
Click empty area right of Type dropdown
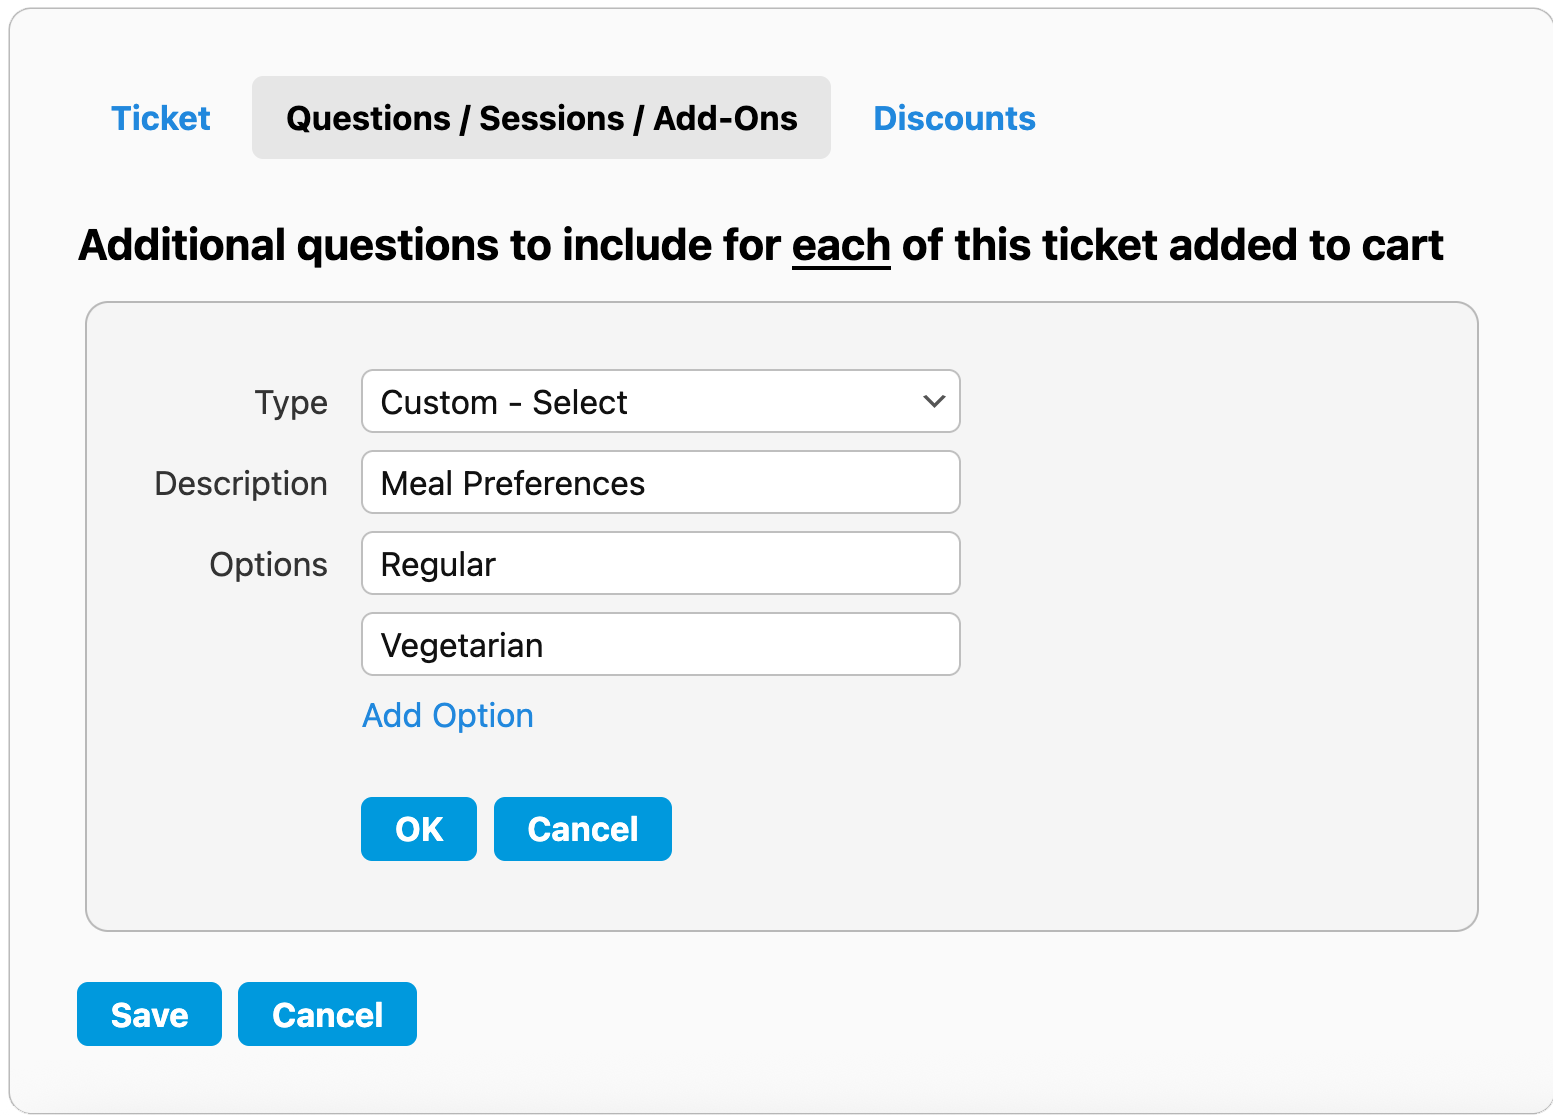tap(1200, 402)
